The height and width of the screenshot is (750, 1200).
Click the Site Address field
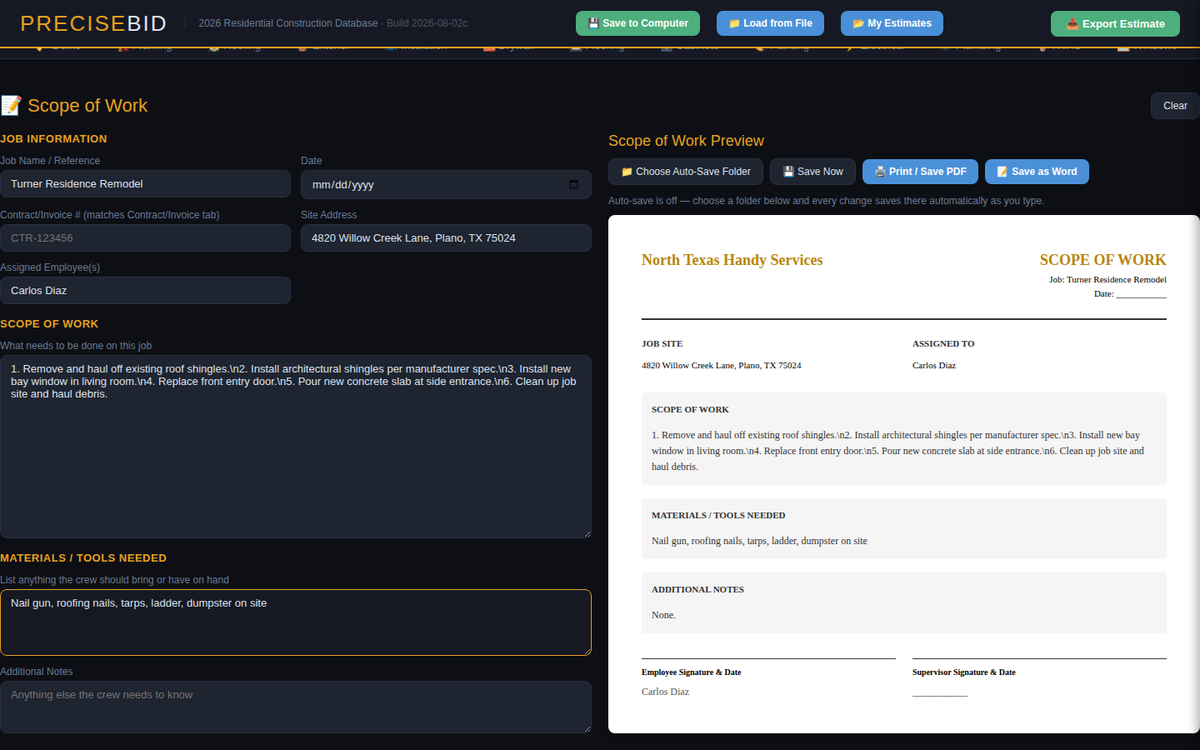click(x=446, y=238)
